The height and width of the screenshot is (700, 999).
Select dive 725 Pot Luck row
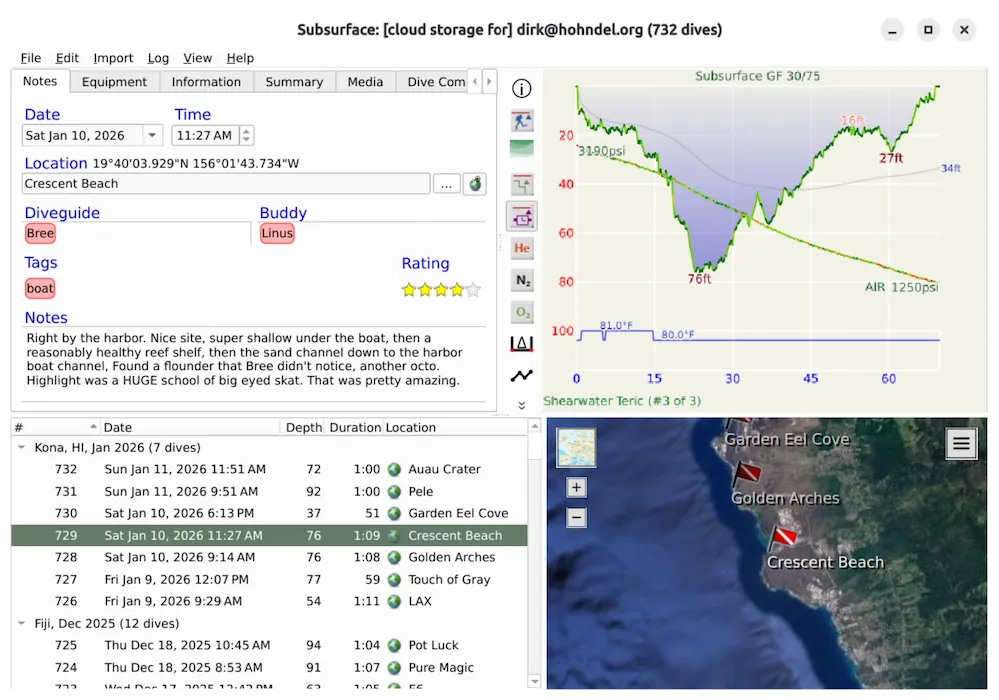tap(269, 645)
